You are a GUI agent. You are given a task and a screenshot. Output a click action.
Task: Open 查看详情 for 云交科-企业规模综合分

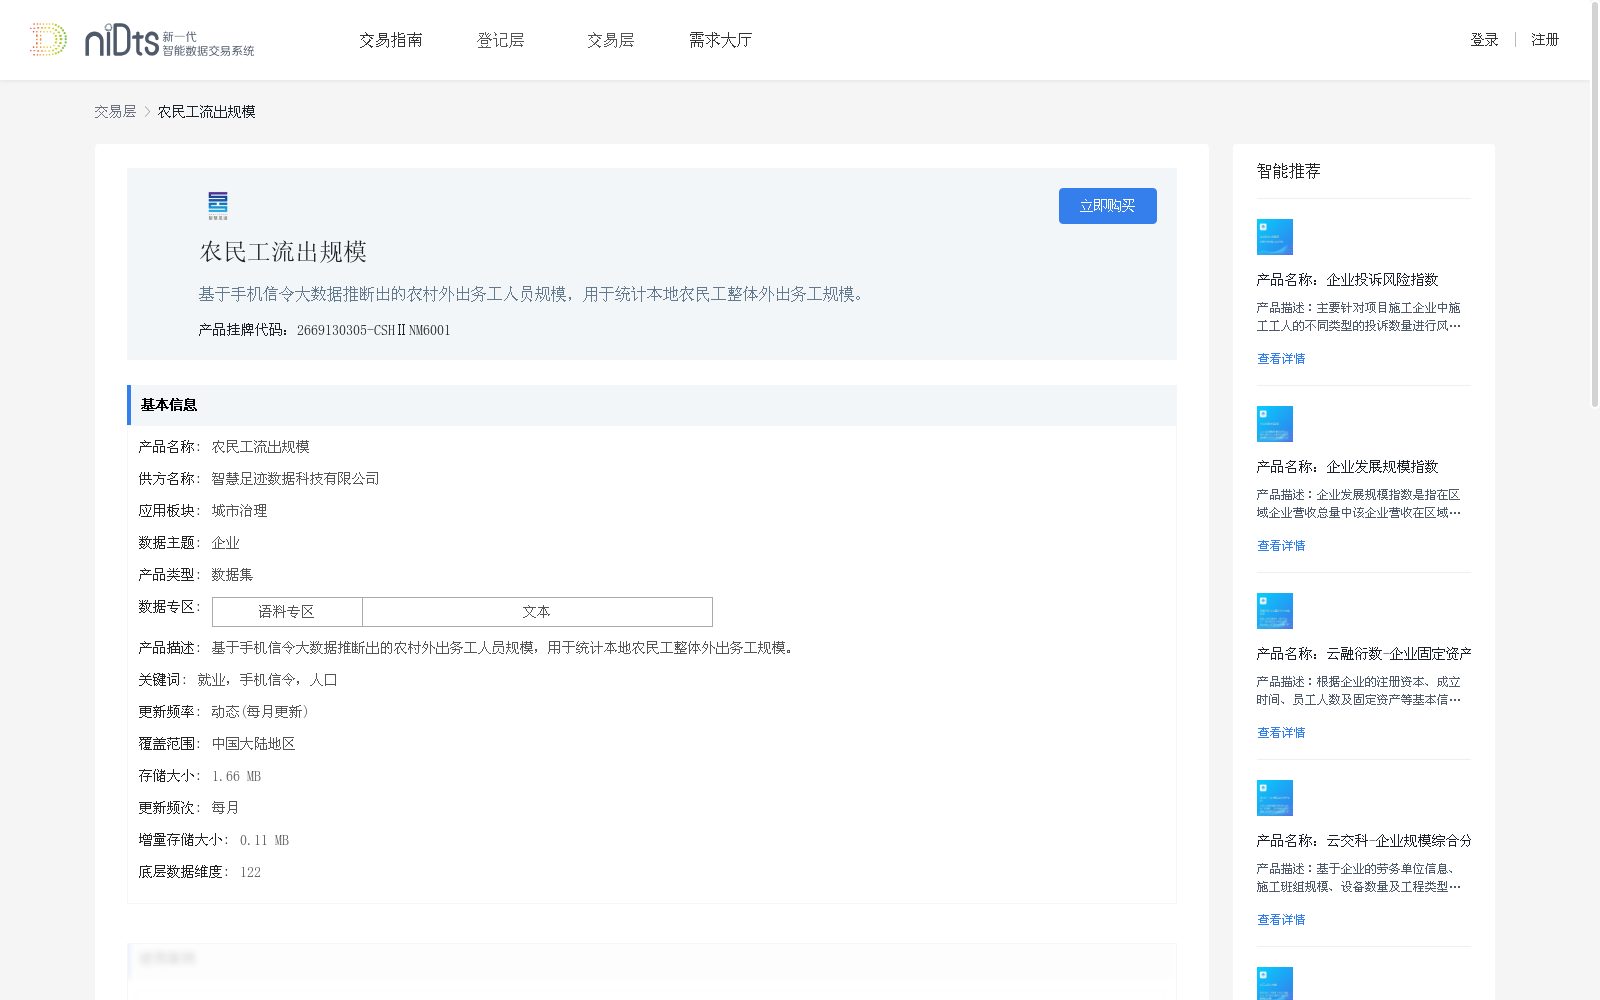click(1281, 920)
